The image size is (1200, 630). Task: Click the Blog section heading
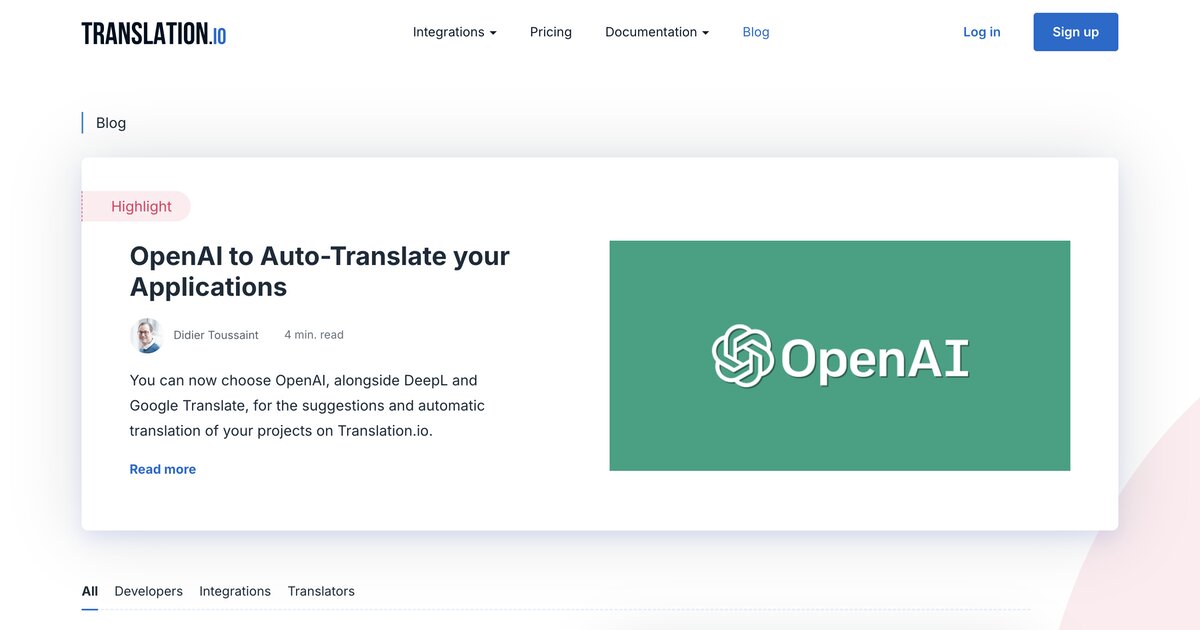[110, 122]
